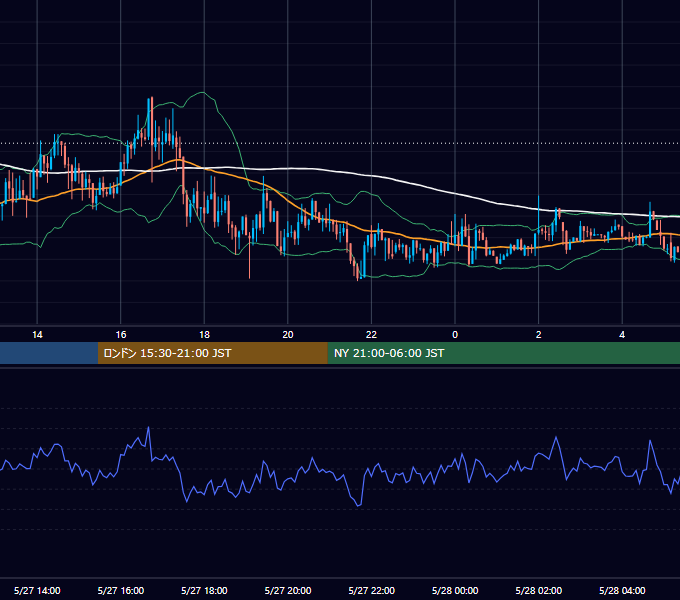Click the 5/27 14:00 time label
This screenshot has height=600, width=680.
37,590
